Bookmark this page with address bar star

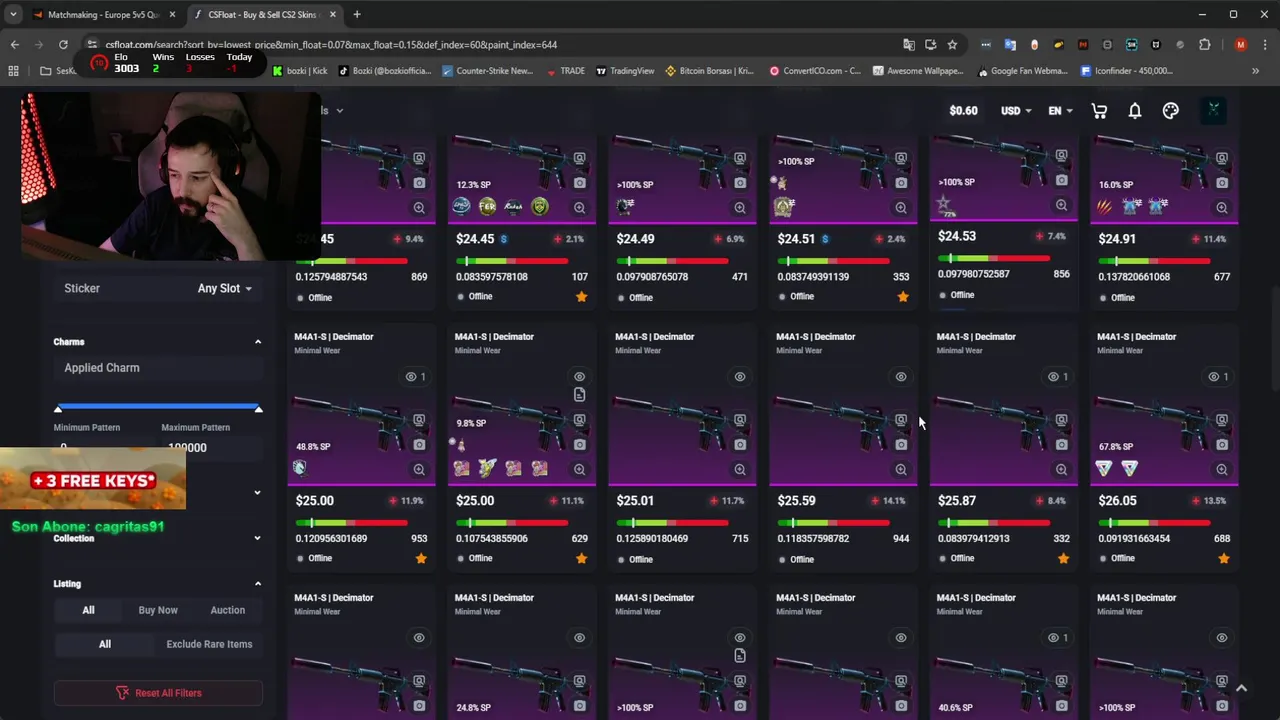pyautogui.click(x=952, y=44)
